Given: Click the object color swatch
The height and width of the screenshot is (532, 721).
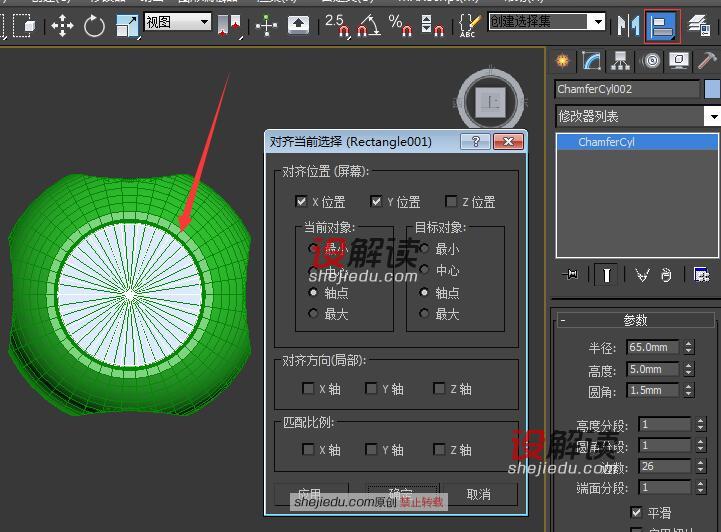Looking at the screenshot, I should pyautogui.click(x=712, y=89).
